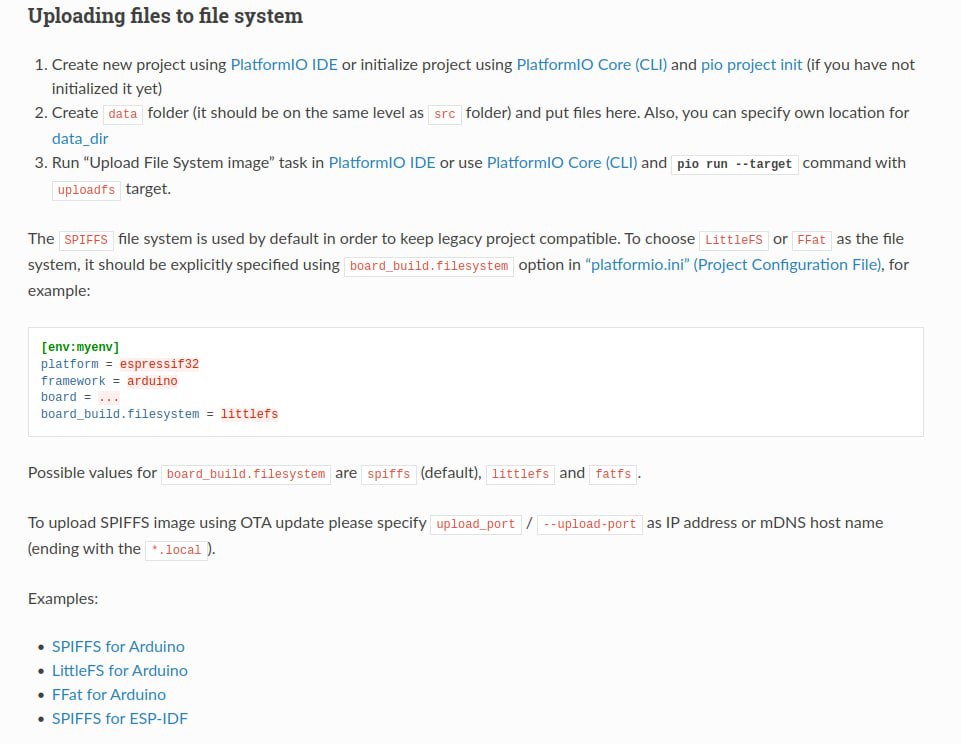
Task: Click the "Uploading files to file system" heading
Action: [165, 16]
